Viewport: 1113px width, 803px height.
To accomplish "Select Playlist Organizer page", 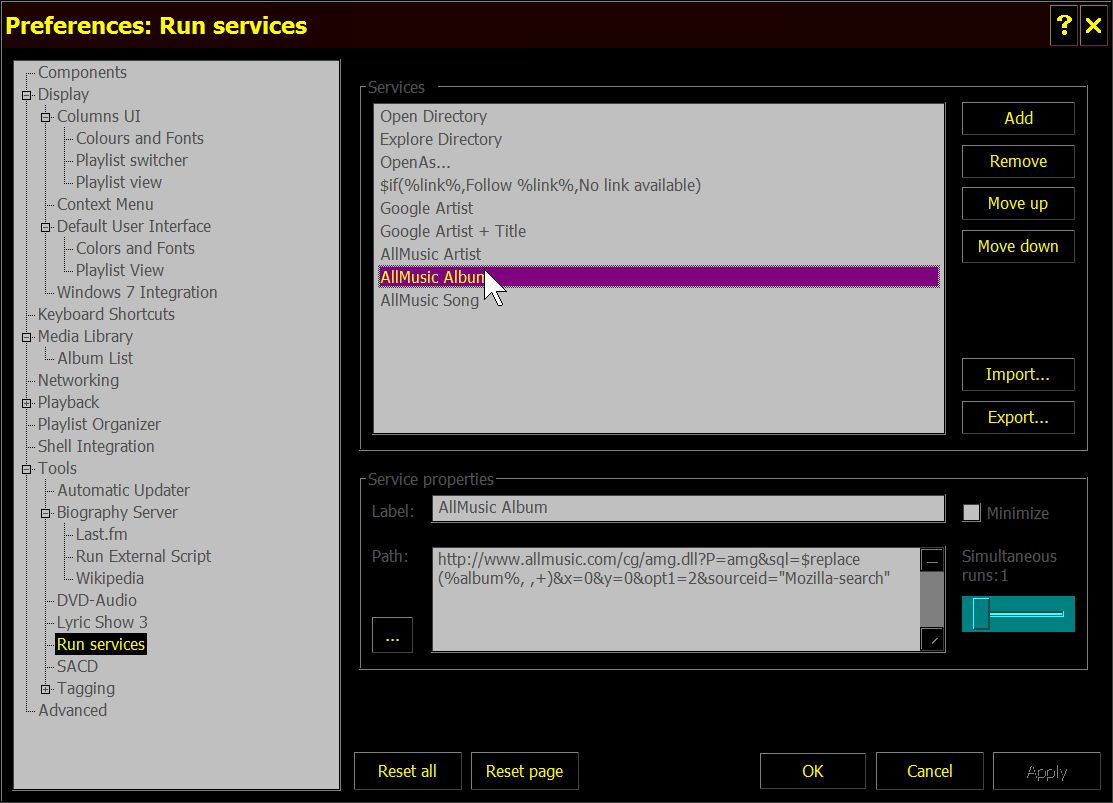I will [x=99, y=425].
